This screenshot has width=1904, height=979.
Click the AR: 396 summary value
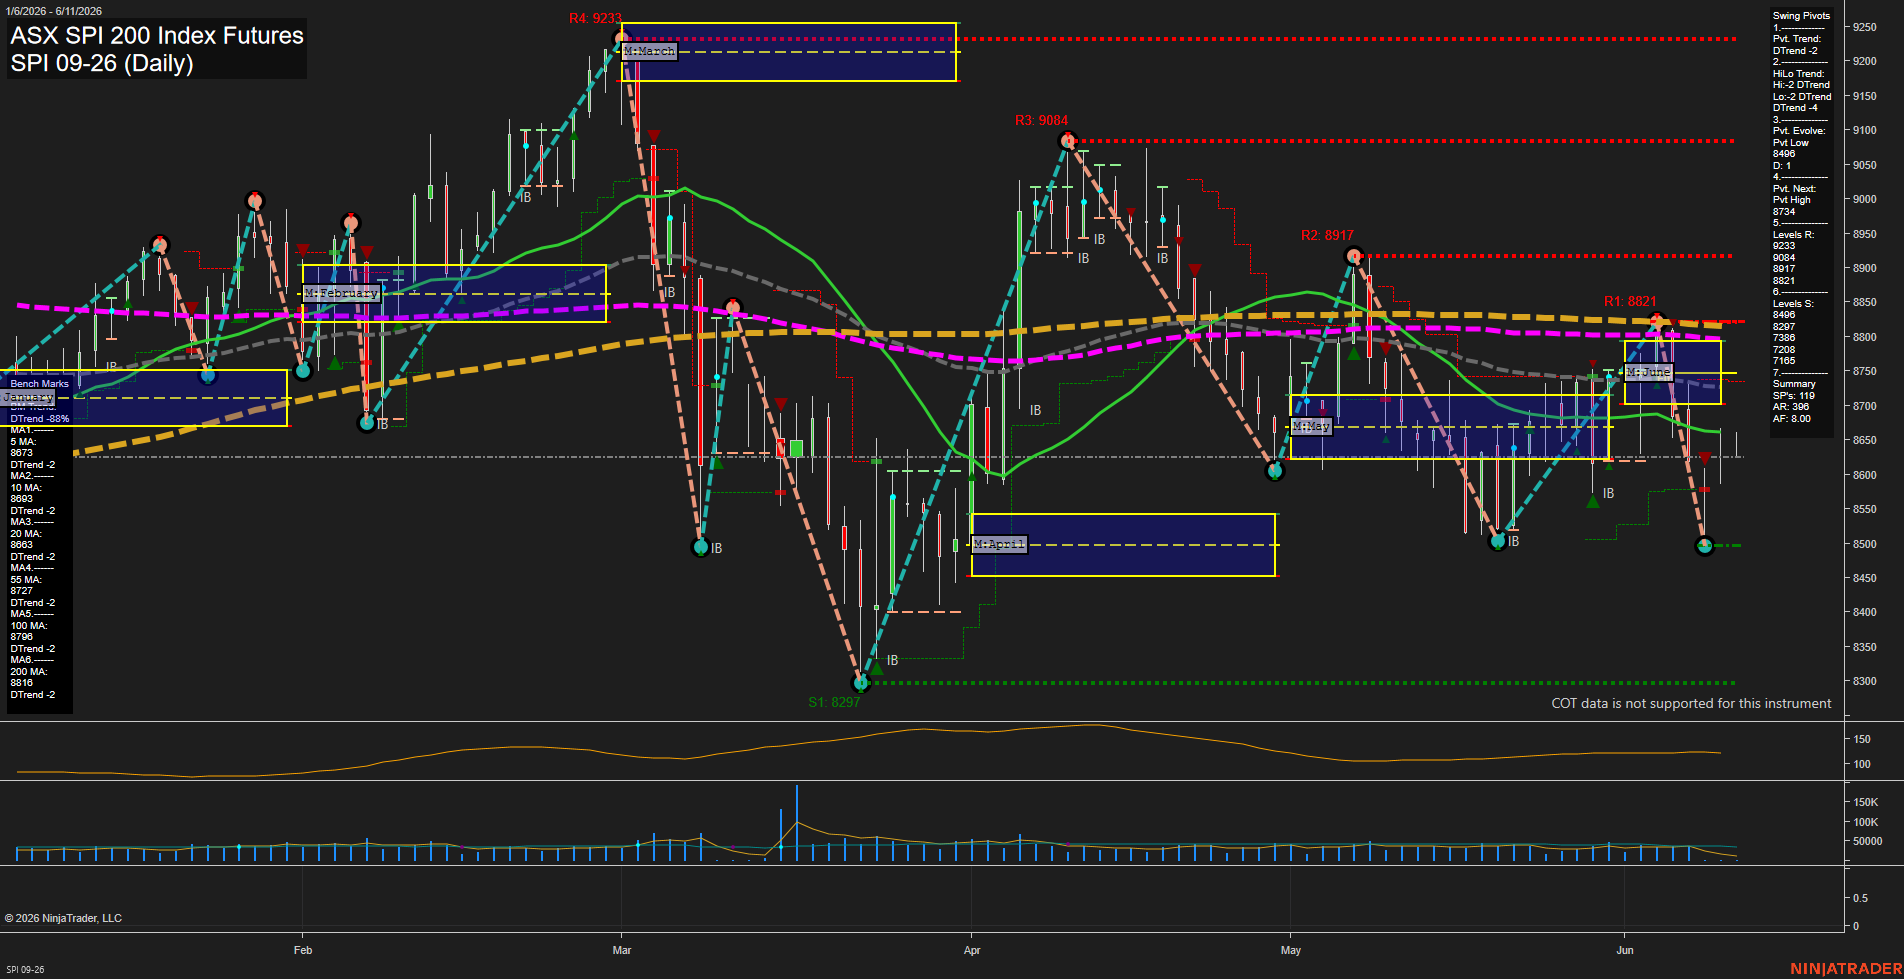click(1791, 407)
